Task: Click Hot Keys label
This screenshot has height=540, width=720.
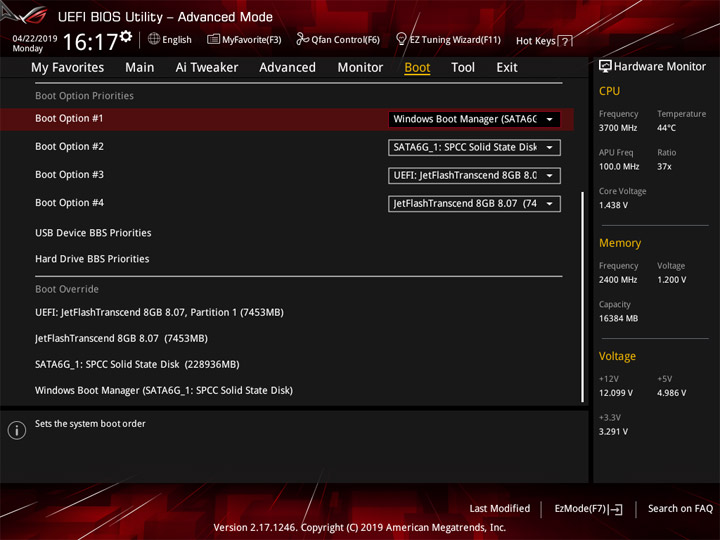Action: click(536, 41)
